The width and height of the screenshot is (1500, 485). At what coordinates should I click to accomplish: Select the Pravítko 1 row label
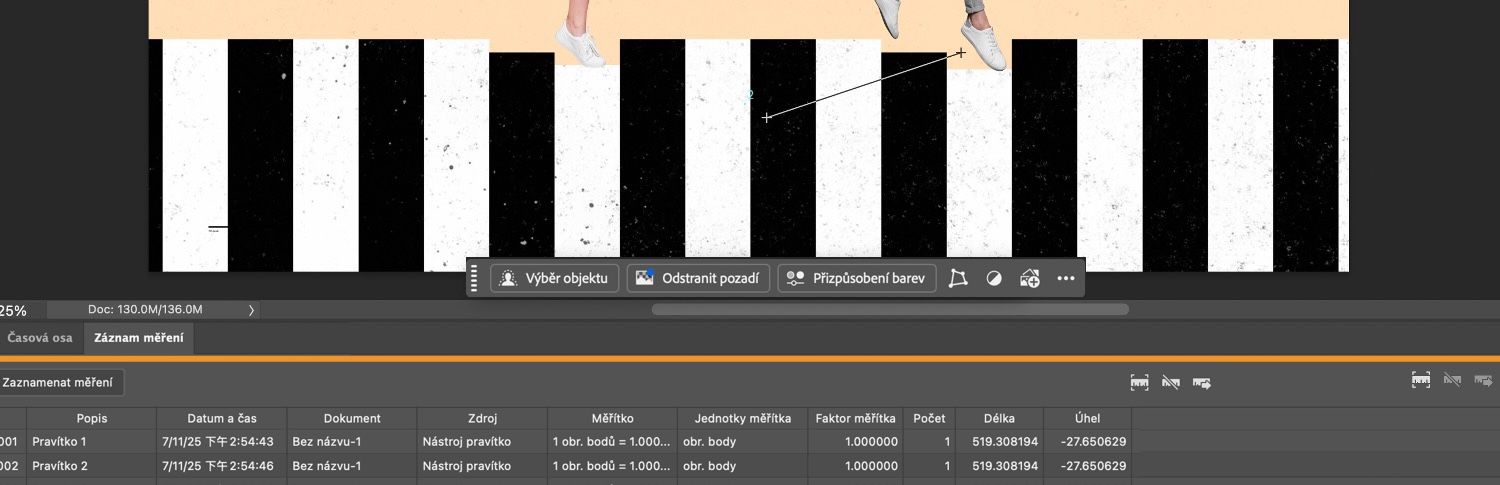tap(60, 441)
